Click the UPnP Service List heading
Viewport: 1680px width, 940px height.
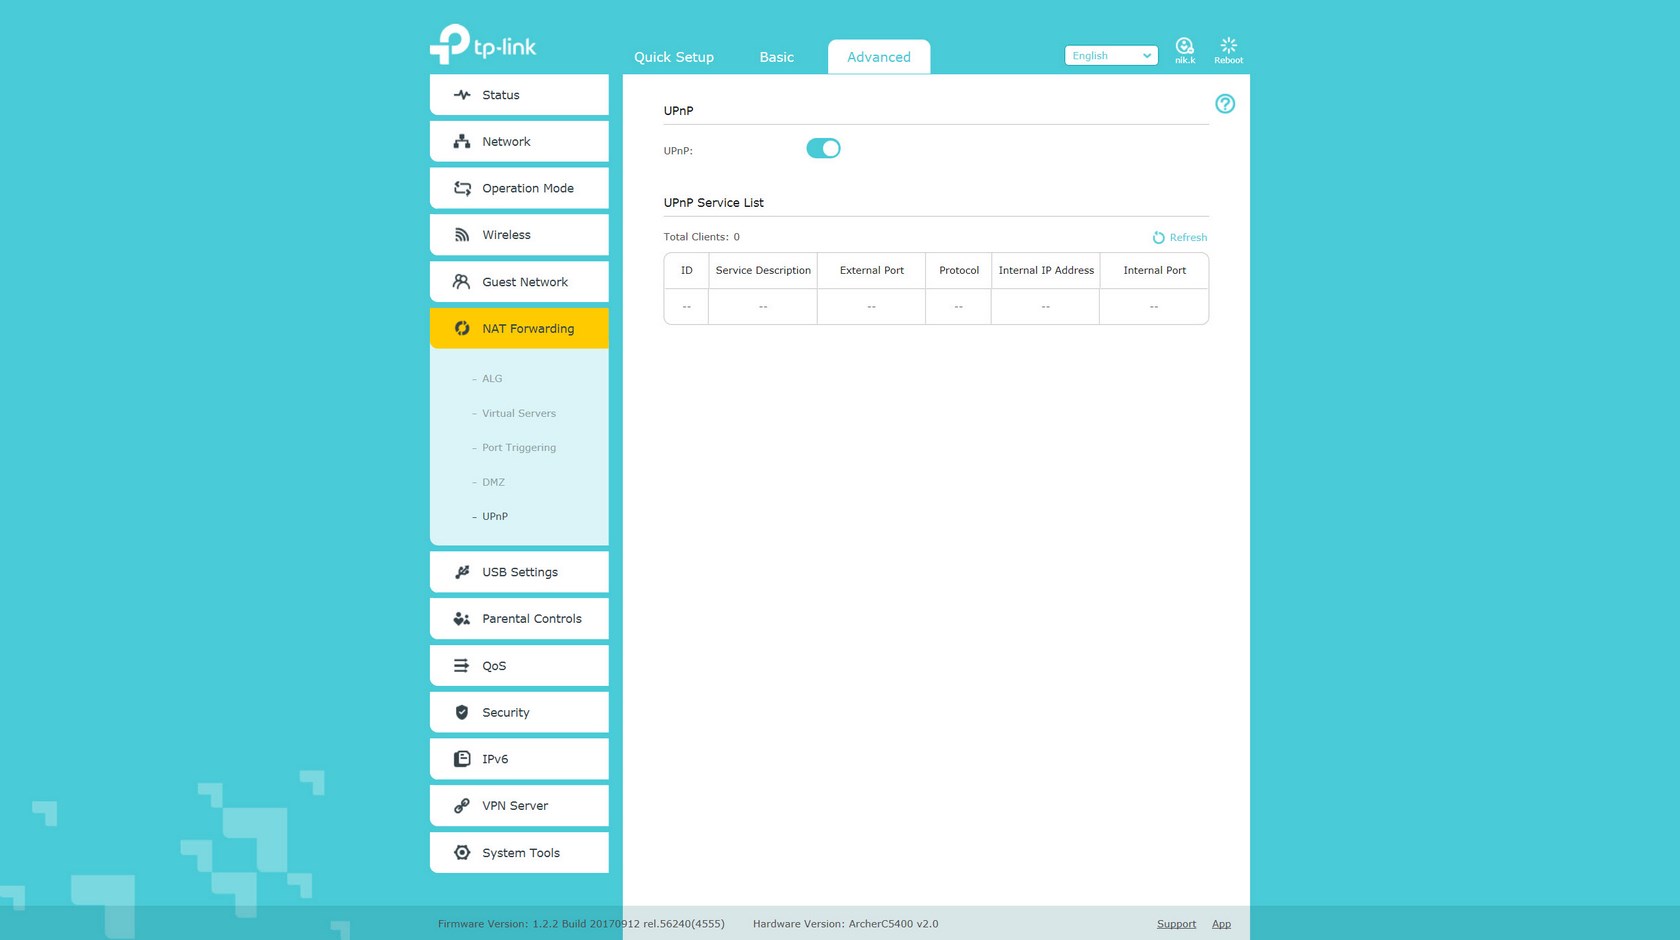tap(713, 203)
